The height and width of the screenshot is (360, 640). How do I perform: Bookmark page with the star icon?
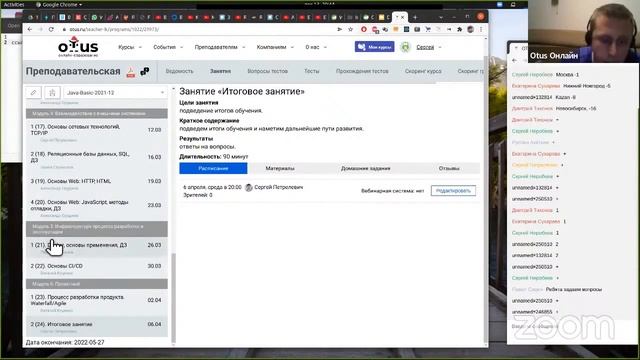point(350,29)
